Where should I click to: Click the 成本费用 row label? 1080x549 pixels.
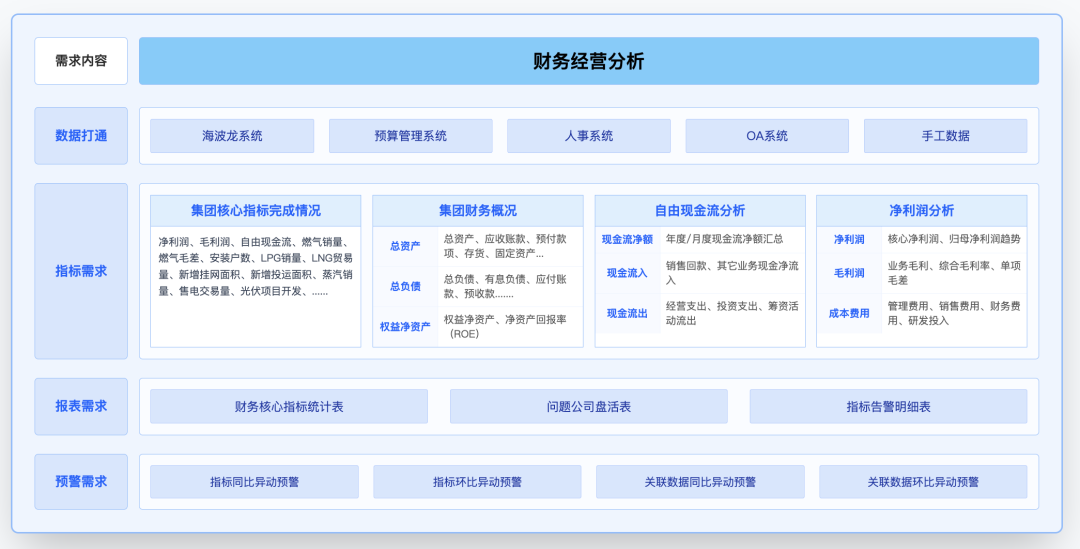point(849,313)
